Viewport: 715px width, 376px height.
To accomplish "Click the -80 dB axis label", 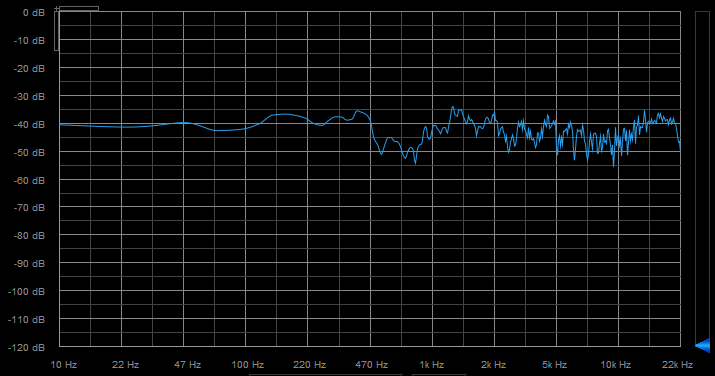I will (30, 236).
